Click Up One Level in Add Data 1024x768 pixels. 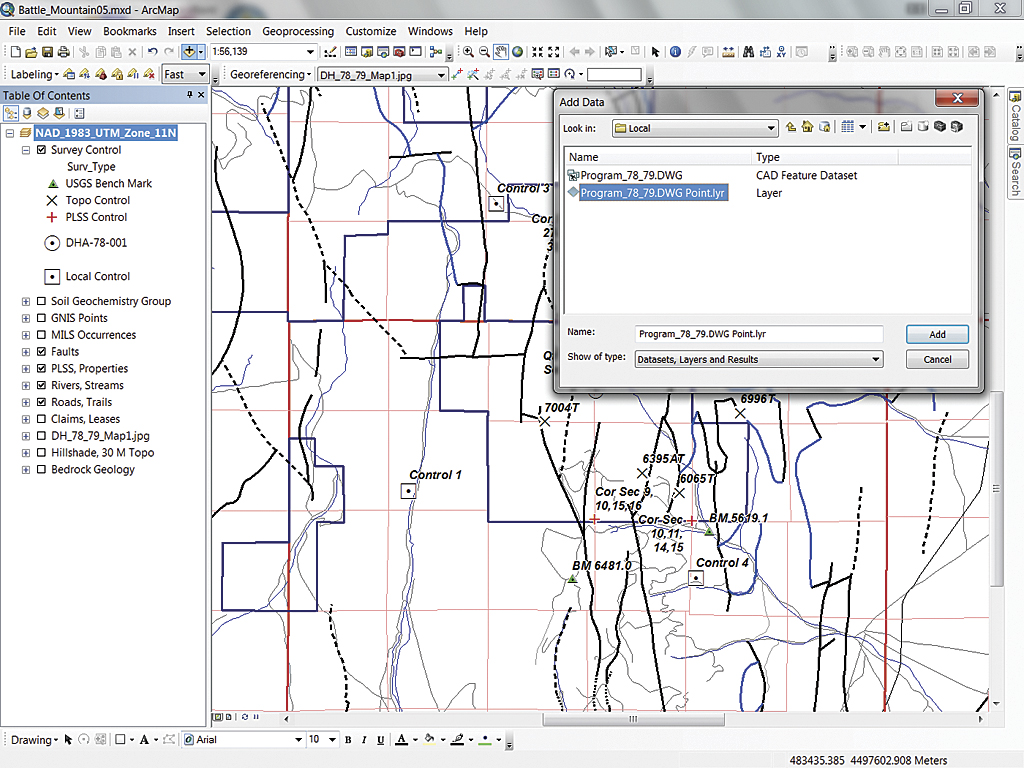click(x=791, y=128)
